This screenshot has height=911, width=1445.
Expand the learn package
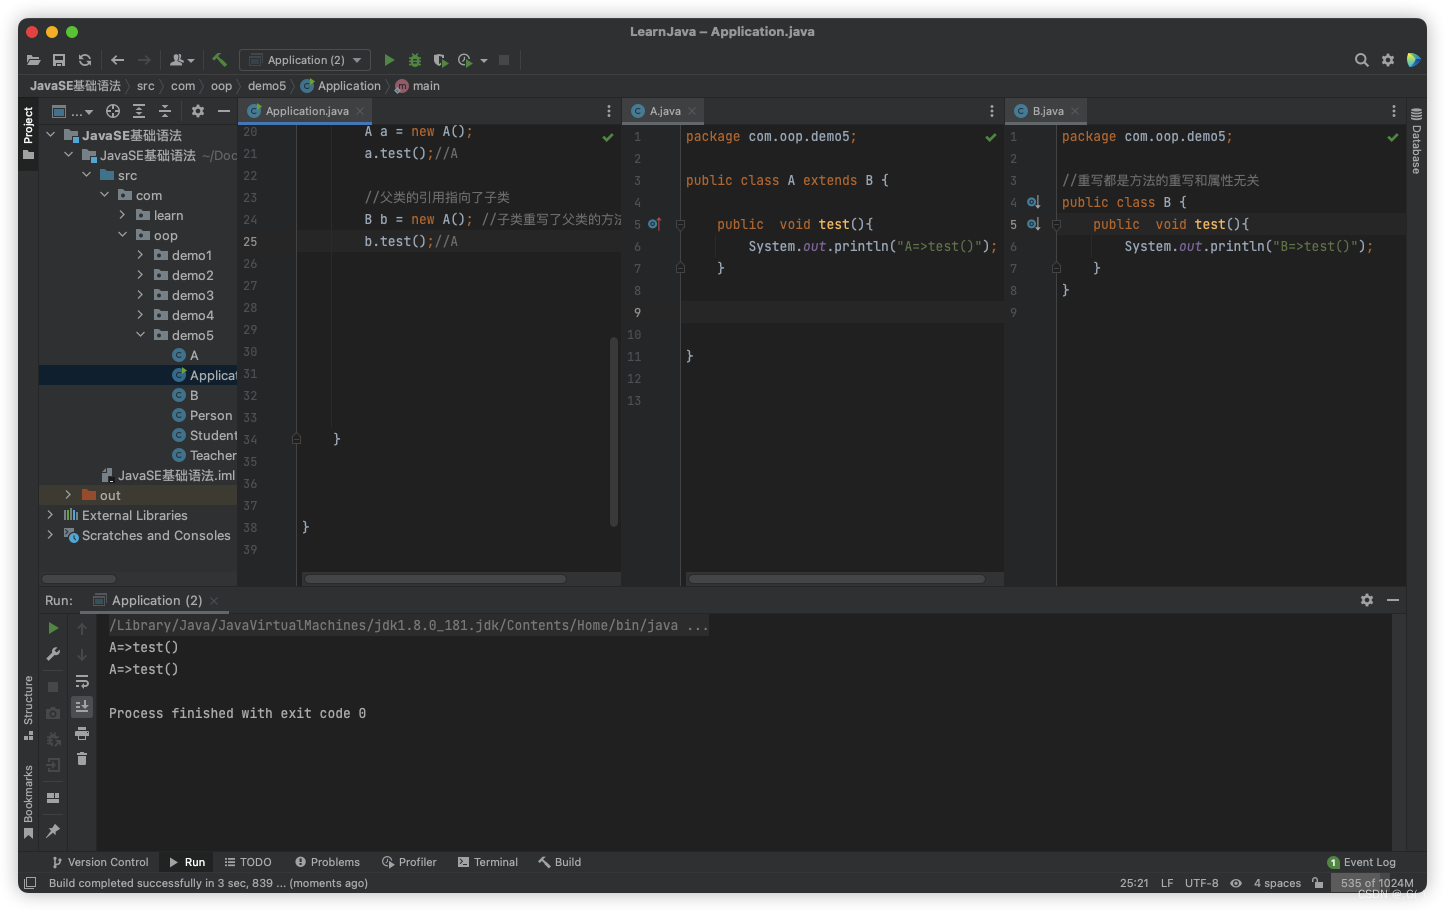click(x=123, y=215)
